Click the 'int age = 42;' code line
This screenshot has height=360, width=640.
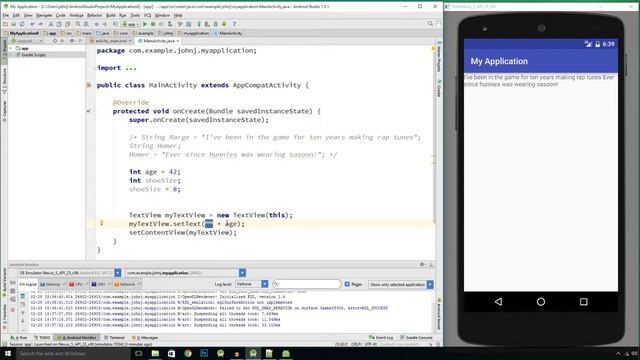point(155,172)
